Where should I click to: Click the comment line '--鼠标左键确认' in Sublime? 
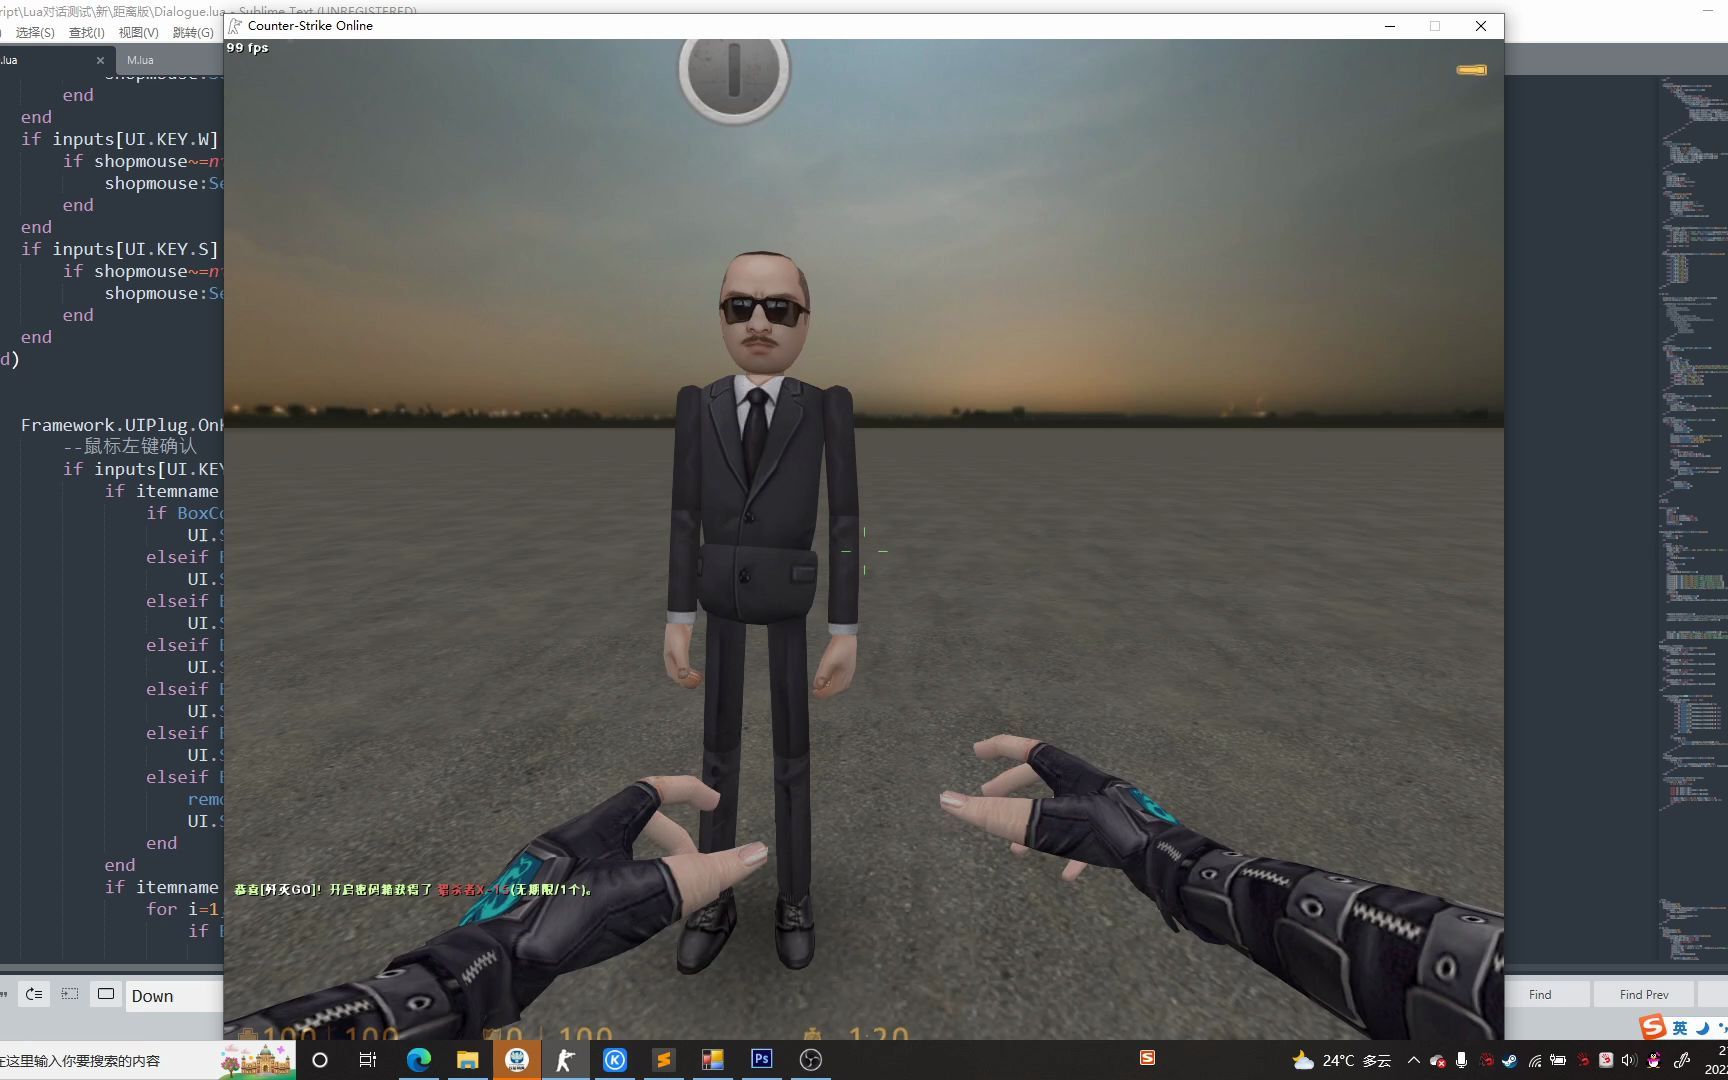(130, 446)
